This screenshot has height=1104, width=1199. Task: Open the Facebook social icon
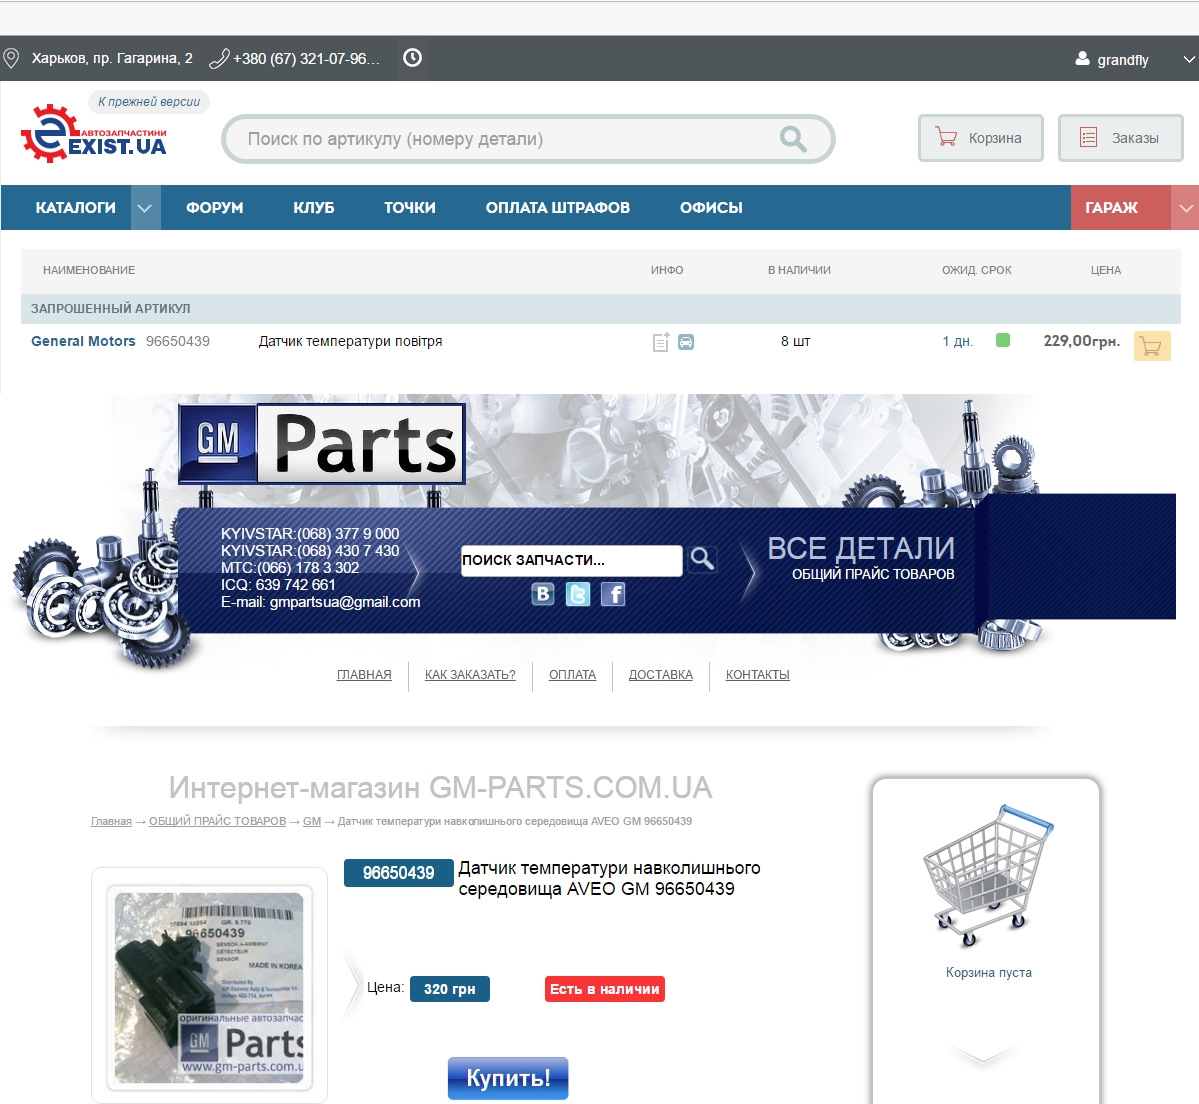click(x=613, y=593)
